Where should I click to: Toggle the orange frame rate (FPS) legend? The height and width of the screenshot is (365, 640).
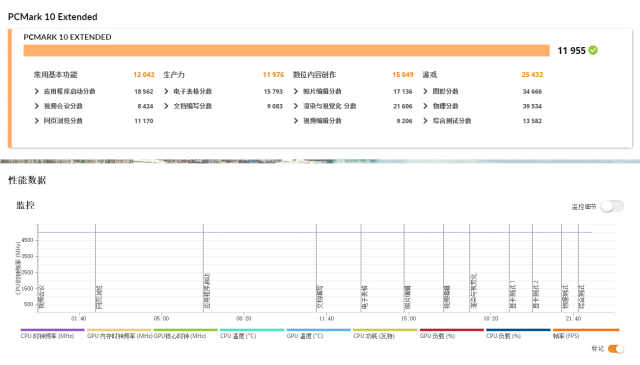click(x=586, y=334)
